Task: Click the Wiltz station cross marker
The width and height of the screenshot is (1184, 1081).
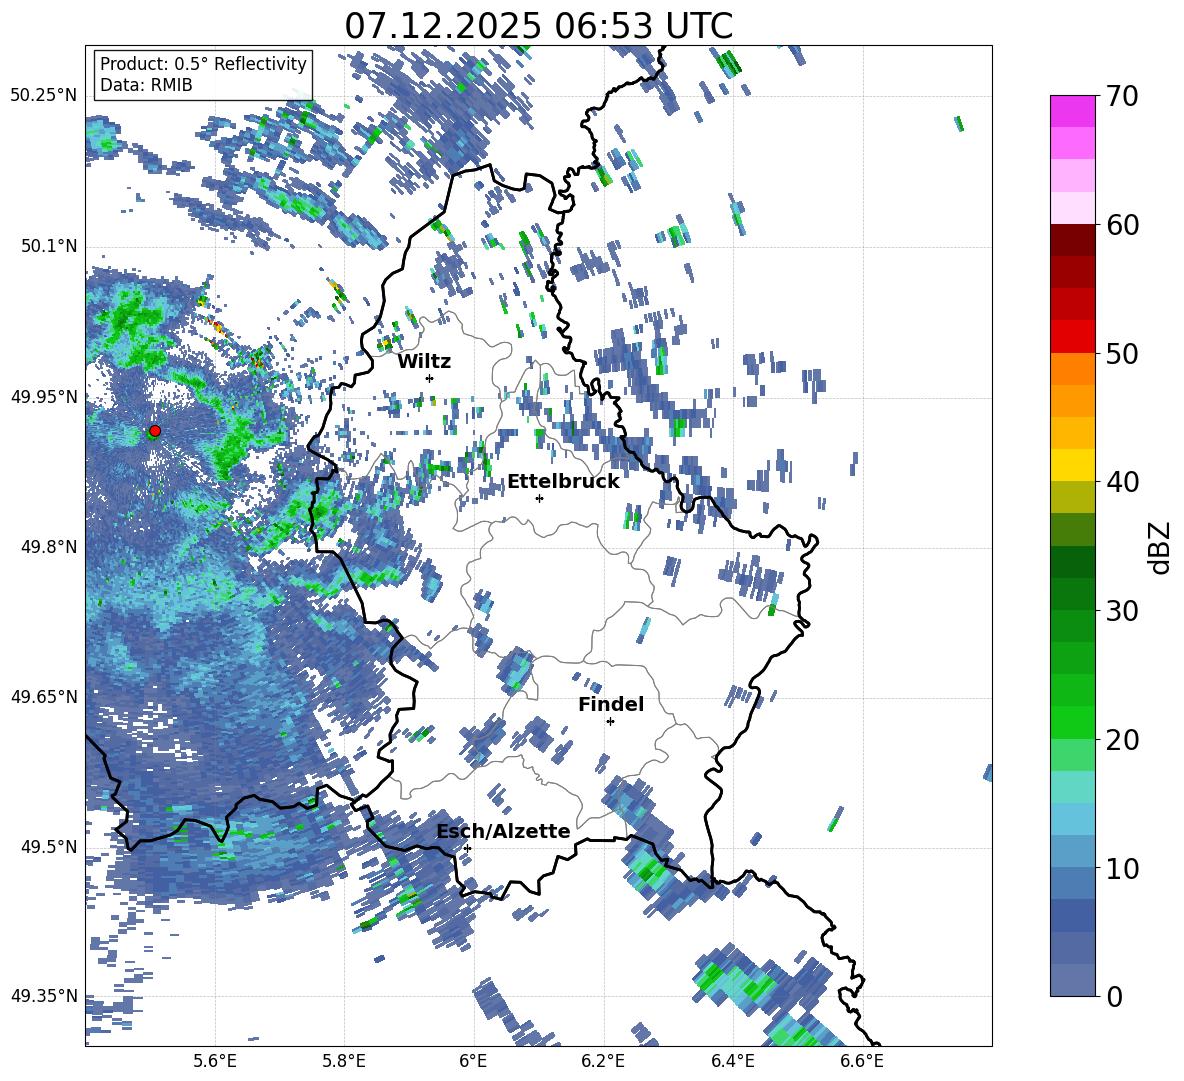Action: (x=430, y=378)
